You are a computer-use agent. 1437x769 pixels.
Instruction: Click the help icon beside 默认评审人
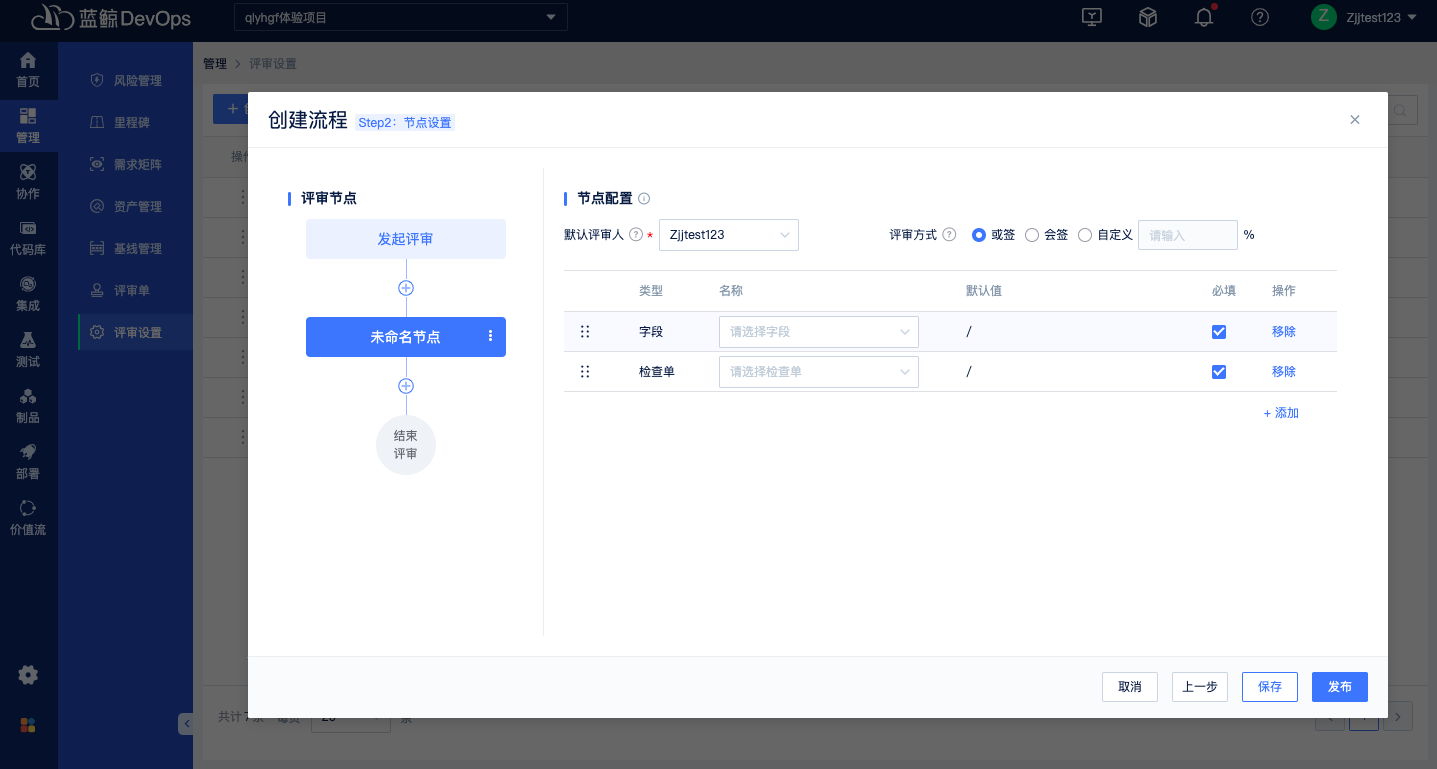[x=635, y=235]
